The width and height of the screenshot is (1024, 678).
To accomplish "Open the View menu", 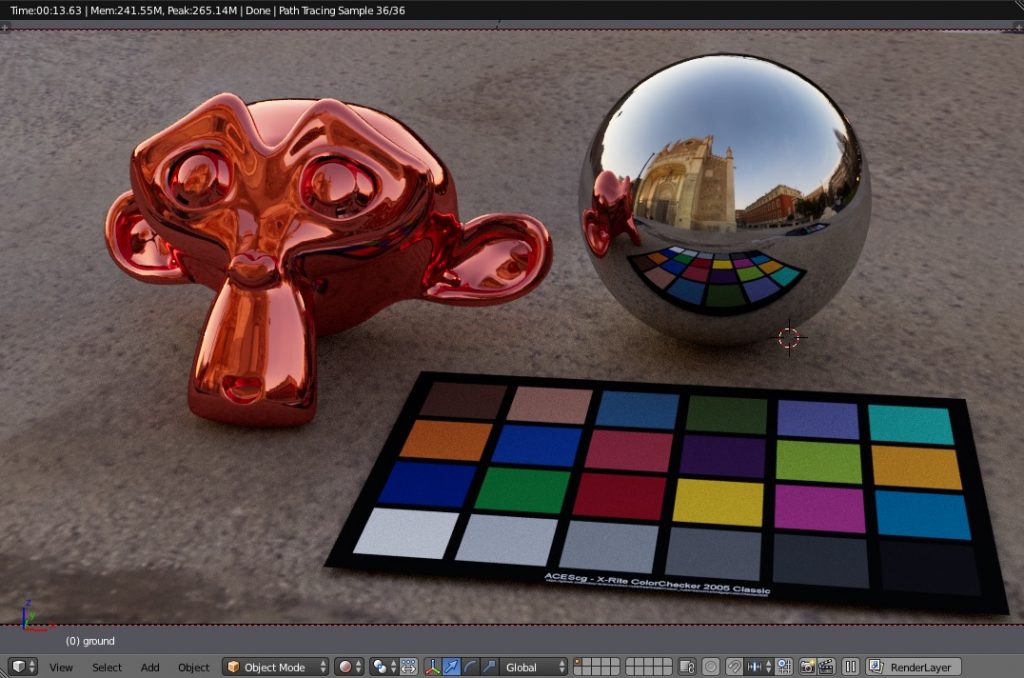I will click(61, 668).
